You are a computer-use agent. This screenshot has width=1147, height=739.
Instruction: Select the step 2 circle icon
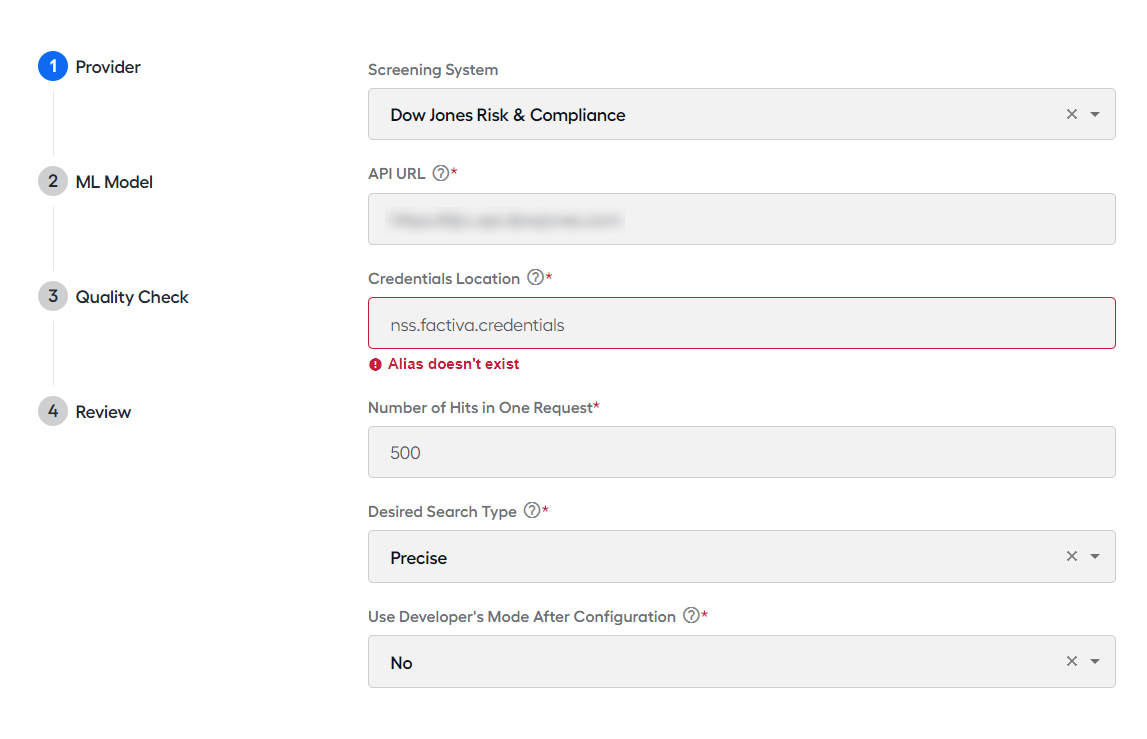(x=53, y=181)
